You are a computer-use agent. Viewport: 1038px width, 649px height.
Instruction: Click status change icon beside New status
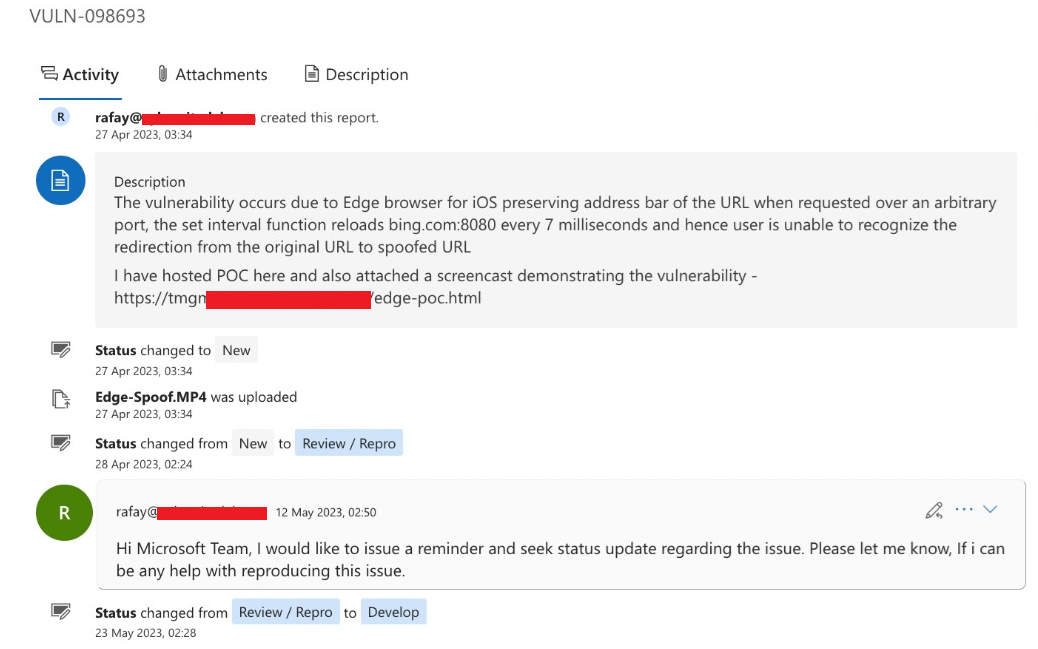[61, 350]
